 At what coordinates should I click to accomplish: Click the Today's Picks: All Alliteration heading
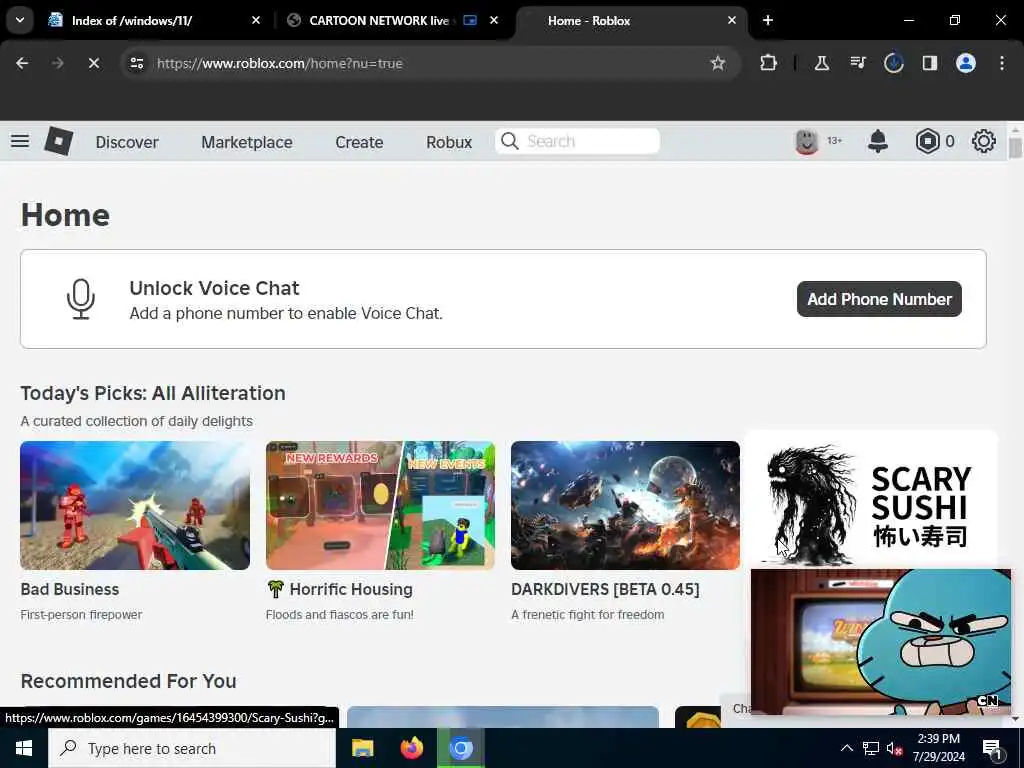tap(153, 393)
